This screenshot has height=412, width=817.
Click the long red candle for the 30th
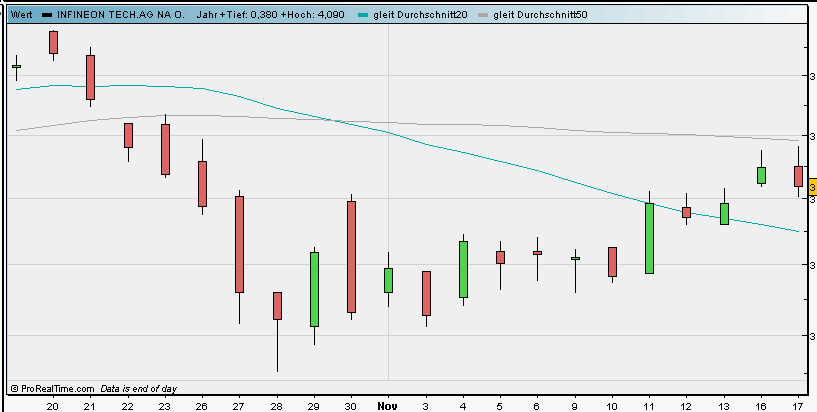(351, 257)
